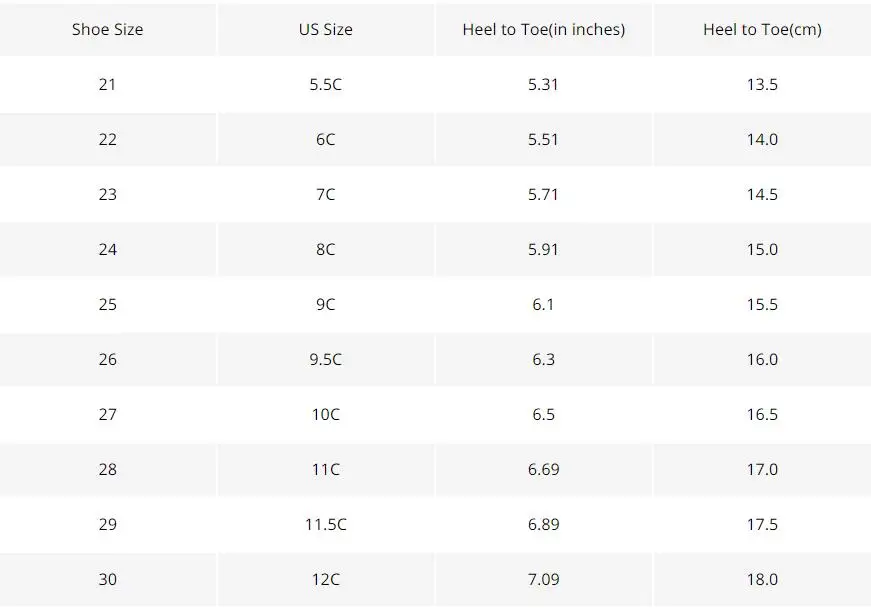Click the Heel to Toe(in inches) header
The height and width of the screenshot is (611, 871).
[x=543, y=29]
